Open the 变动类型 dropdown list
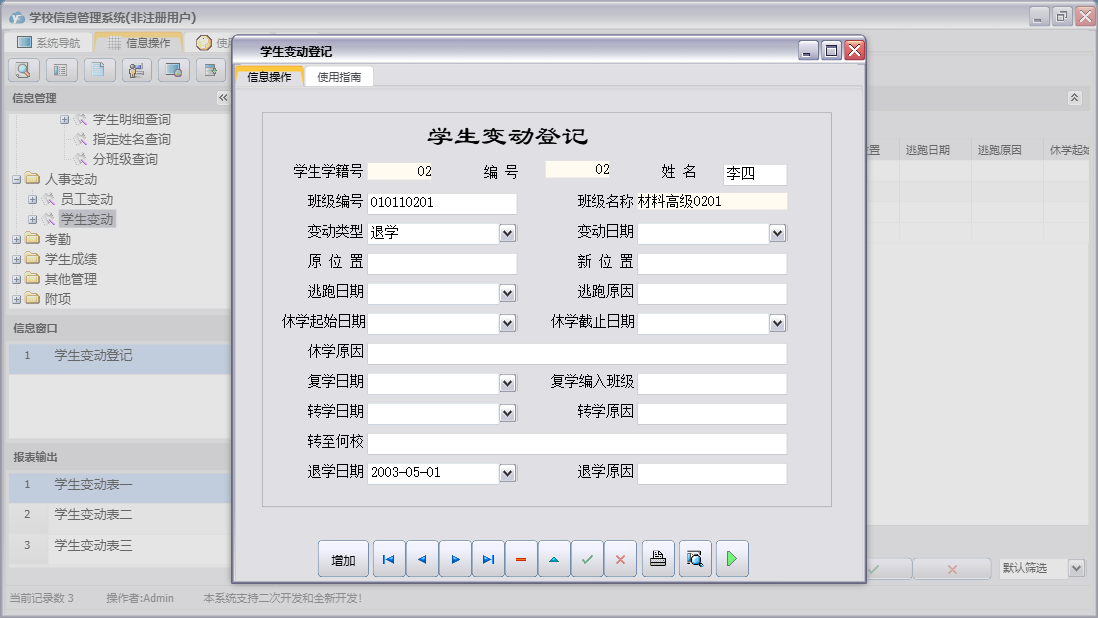Screen dimensions: 1098x618 pos(508,233)
